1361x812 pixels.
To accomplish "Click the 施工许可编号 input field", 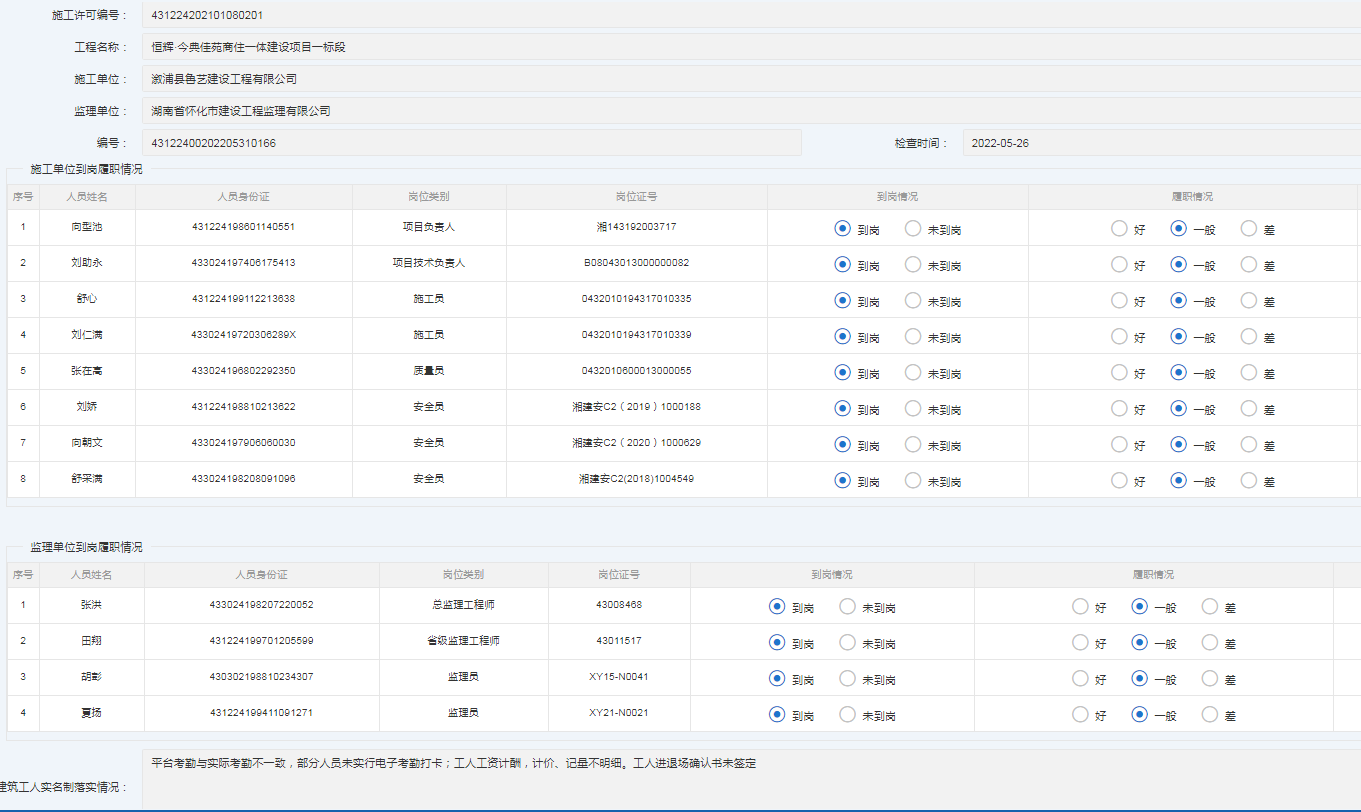I will tap(751, 15).
